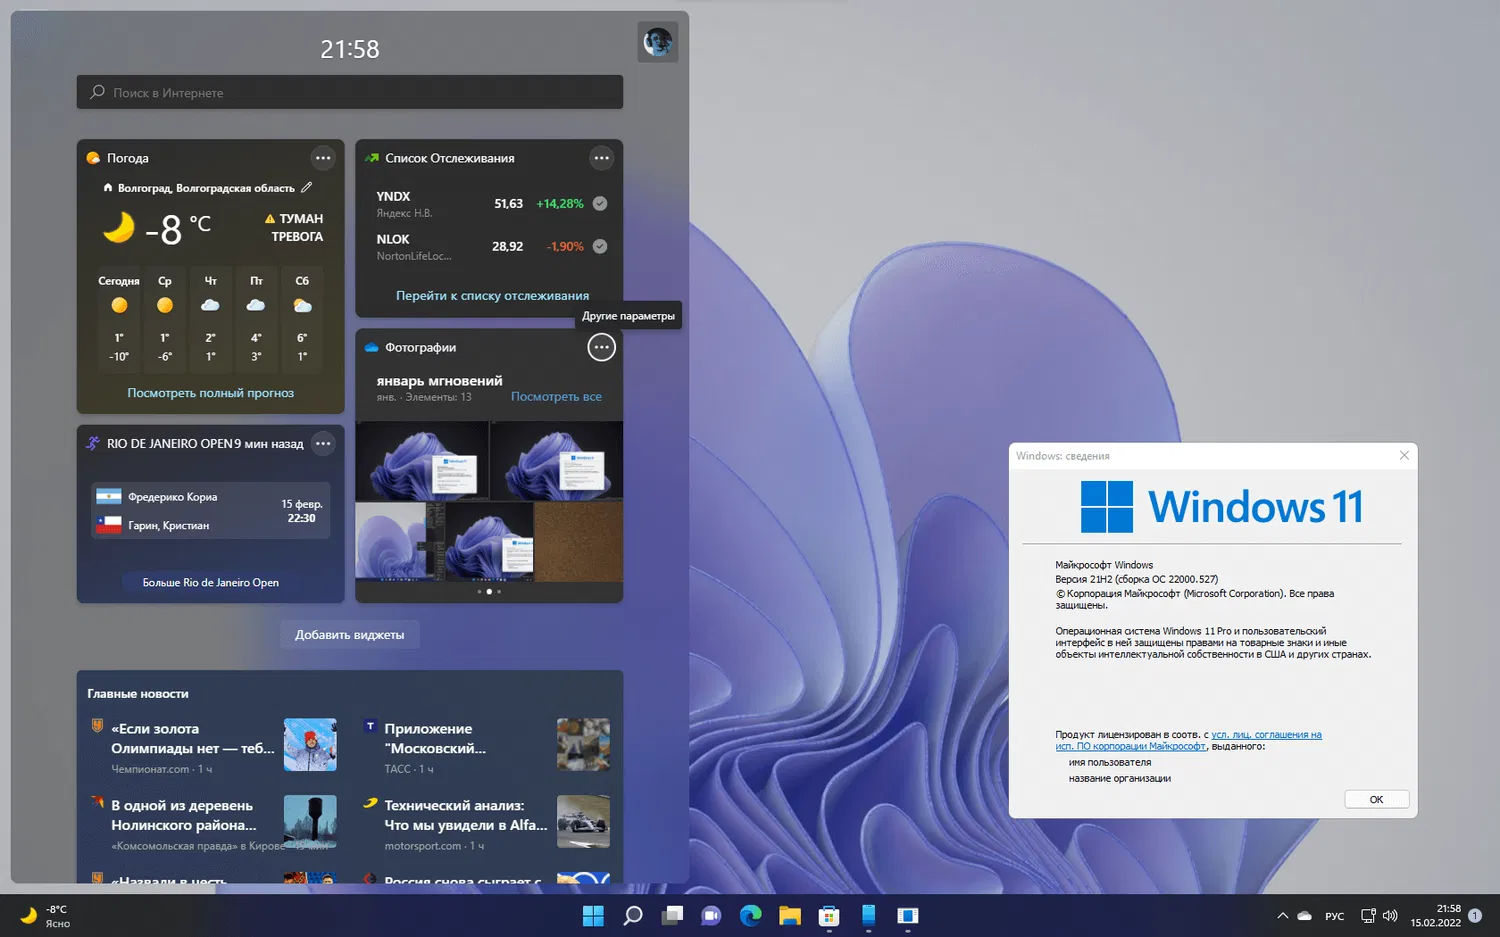The image size is (1500, 937).
Task: Select the Чт forecast day
Action: (210, 320)
